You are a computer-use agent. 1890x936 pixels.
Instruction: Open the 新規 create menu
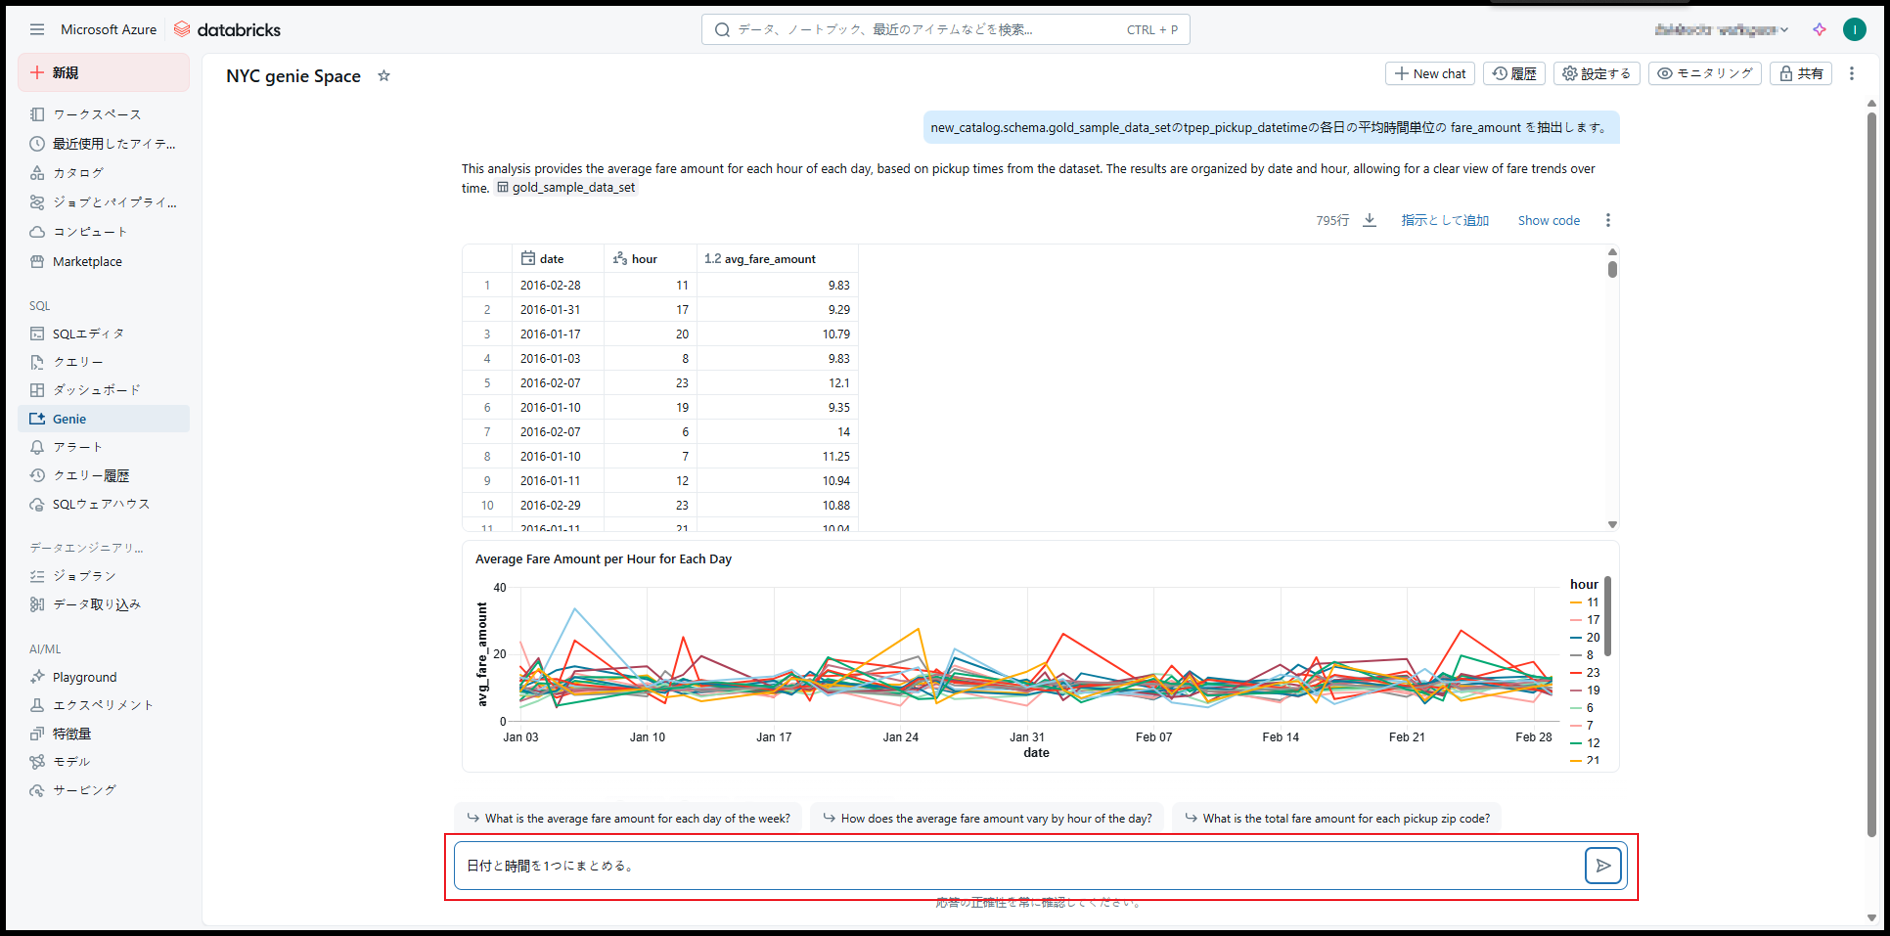click(x=103, y=73)
